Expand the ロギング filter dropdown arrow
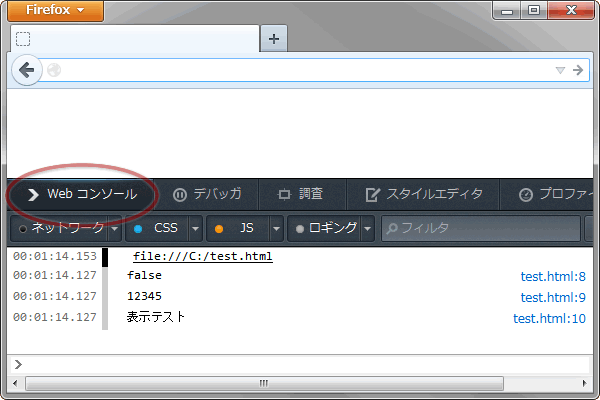 (x=367, y=229)
